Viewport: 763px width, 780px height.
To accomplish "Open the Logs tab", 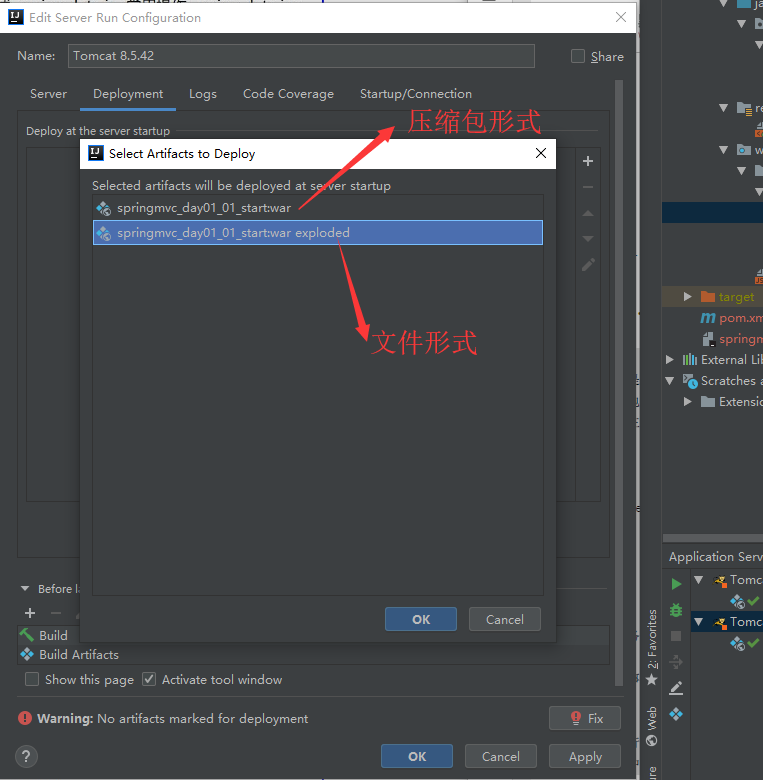I will 203,94.
